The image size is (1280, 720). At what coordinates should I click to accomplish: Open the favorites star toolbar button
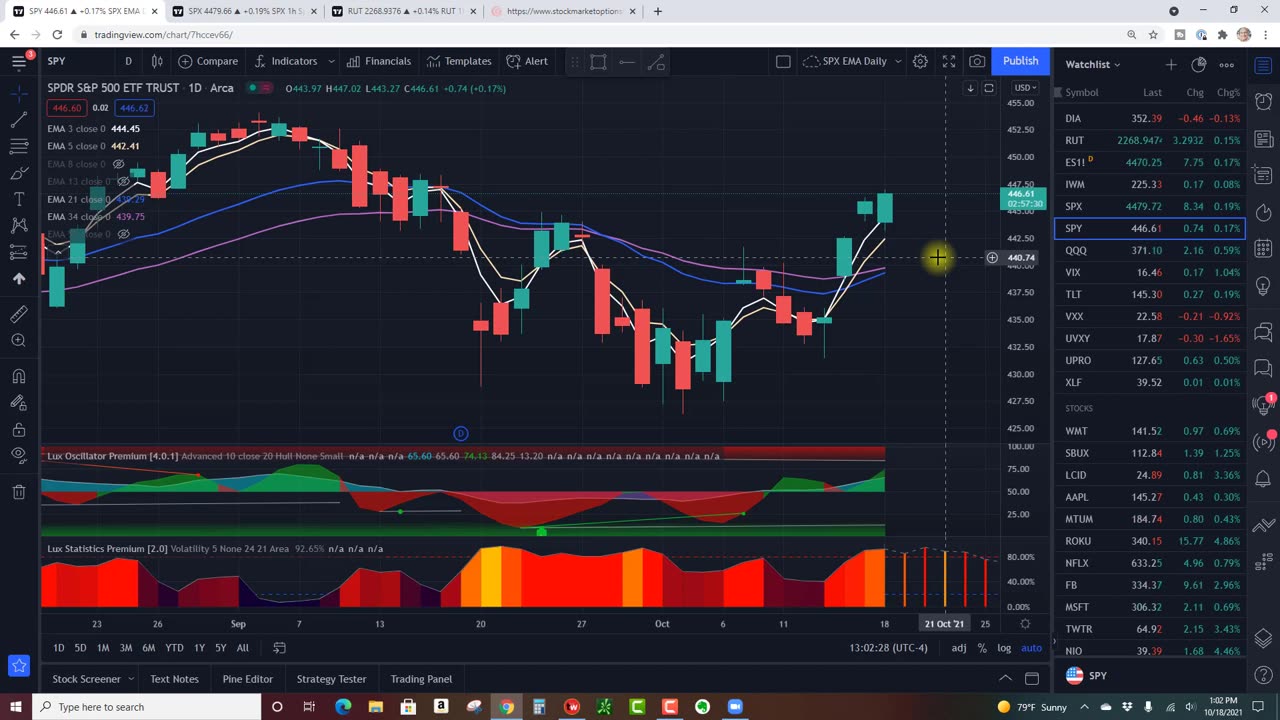click(x=19, y=665)
